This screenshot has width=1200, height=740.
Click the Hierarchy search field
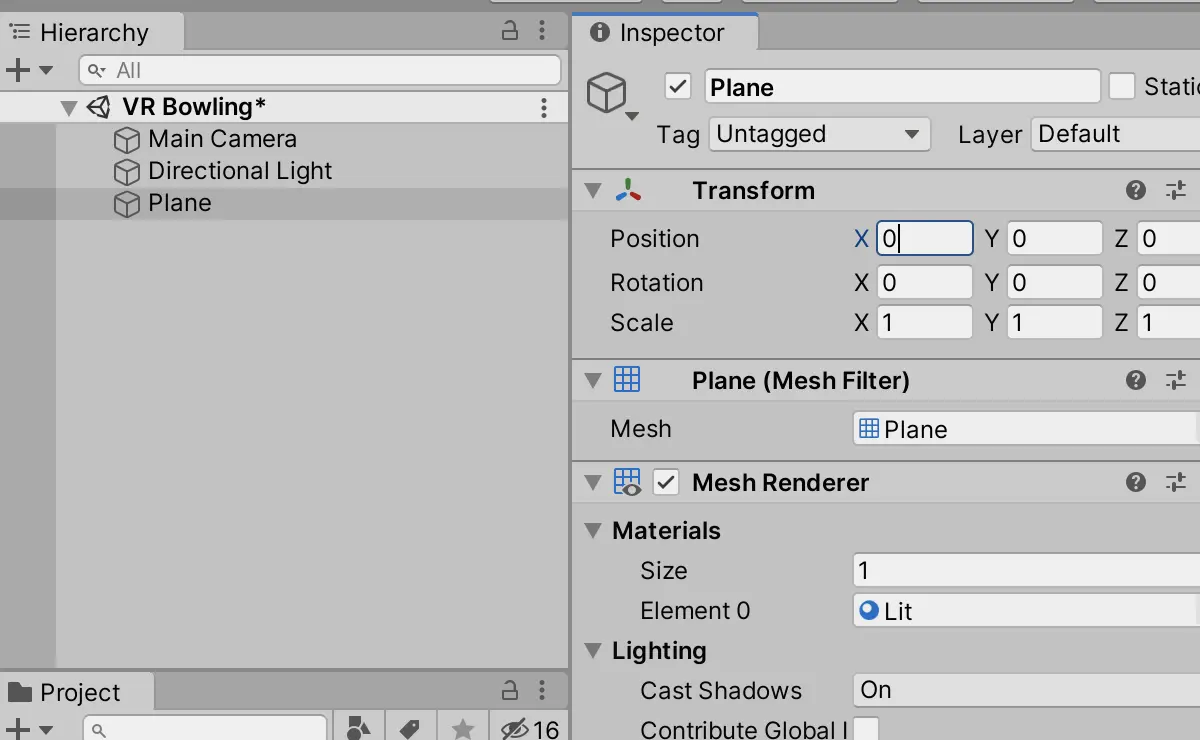[x=320, y=70]
